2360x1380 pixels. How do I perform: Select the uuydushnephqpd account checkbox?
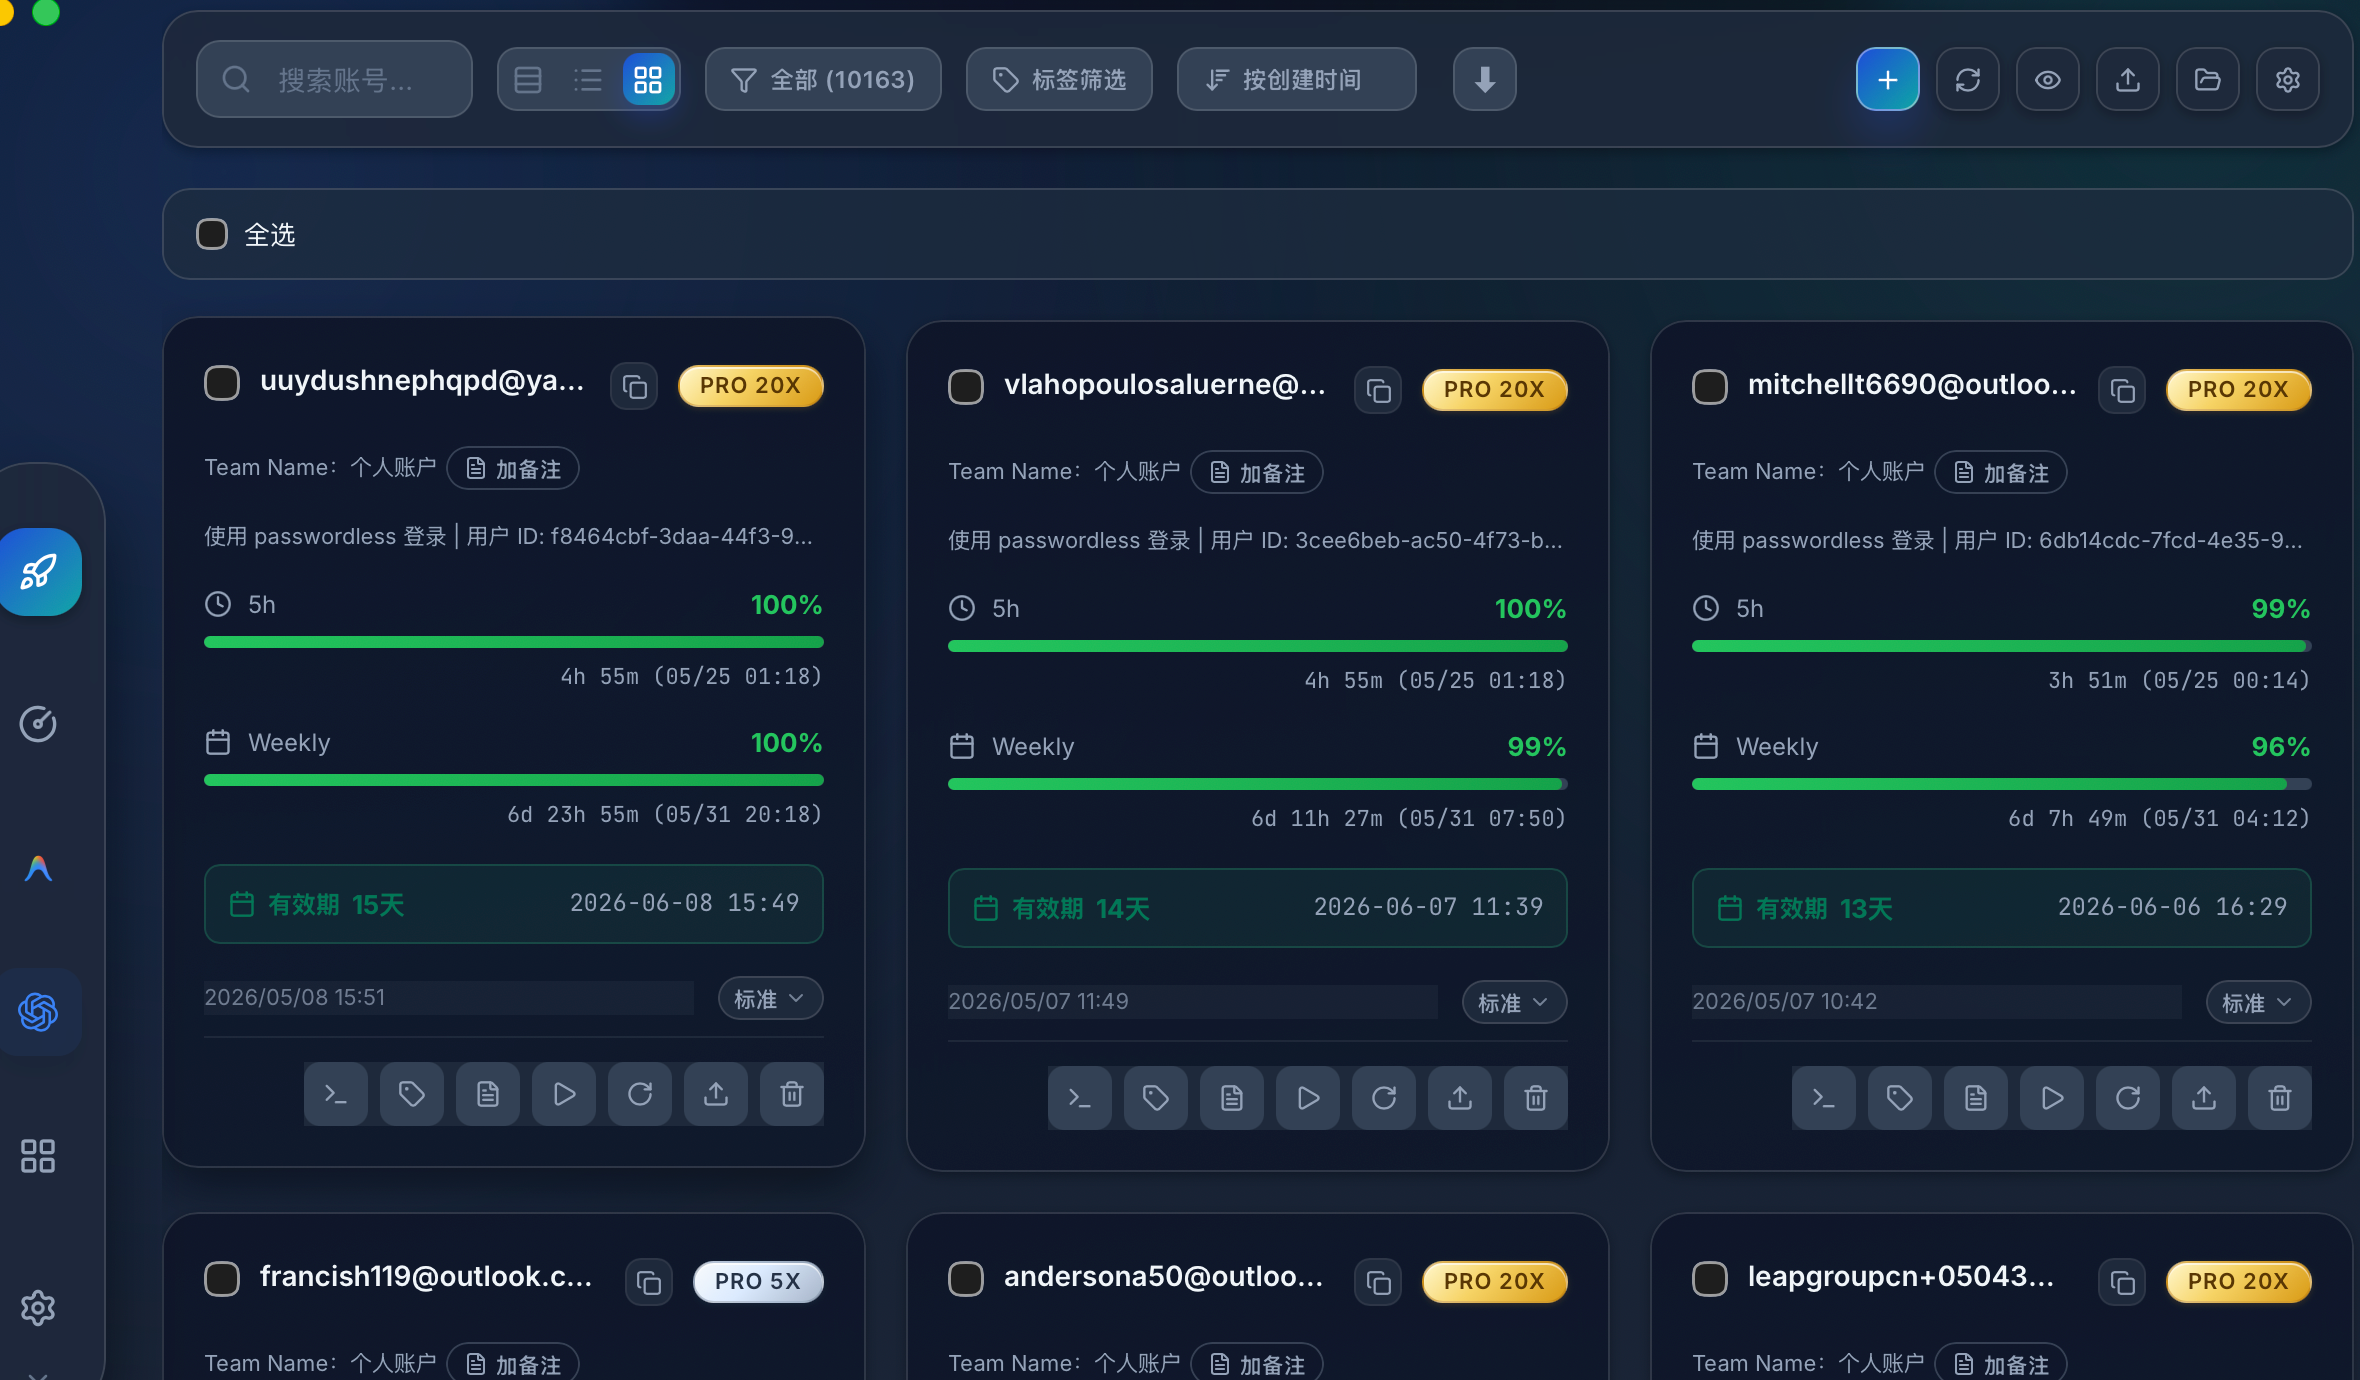[x=222, y=382]
